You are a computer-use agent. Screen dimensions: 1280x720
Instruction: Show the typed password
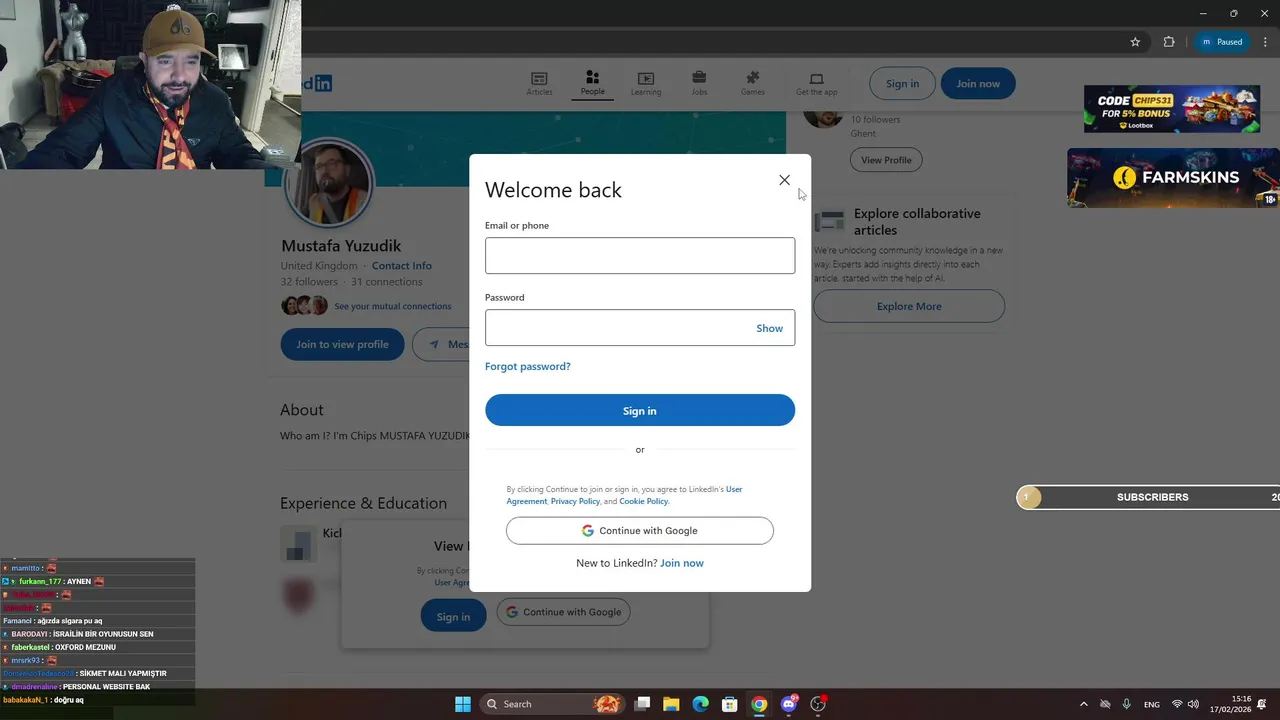[769, 328]
